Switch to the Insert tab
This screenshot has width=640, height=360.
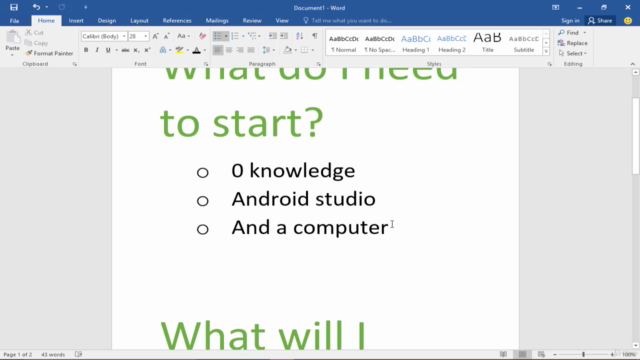tap(76, 20)
